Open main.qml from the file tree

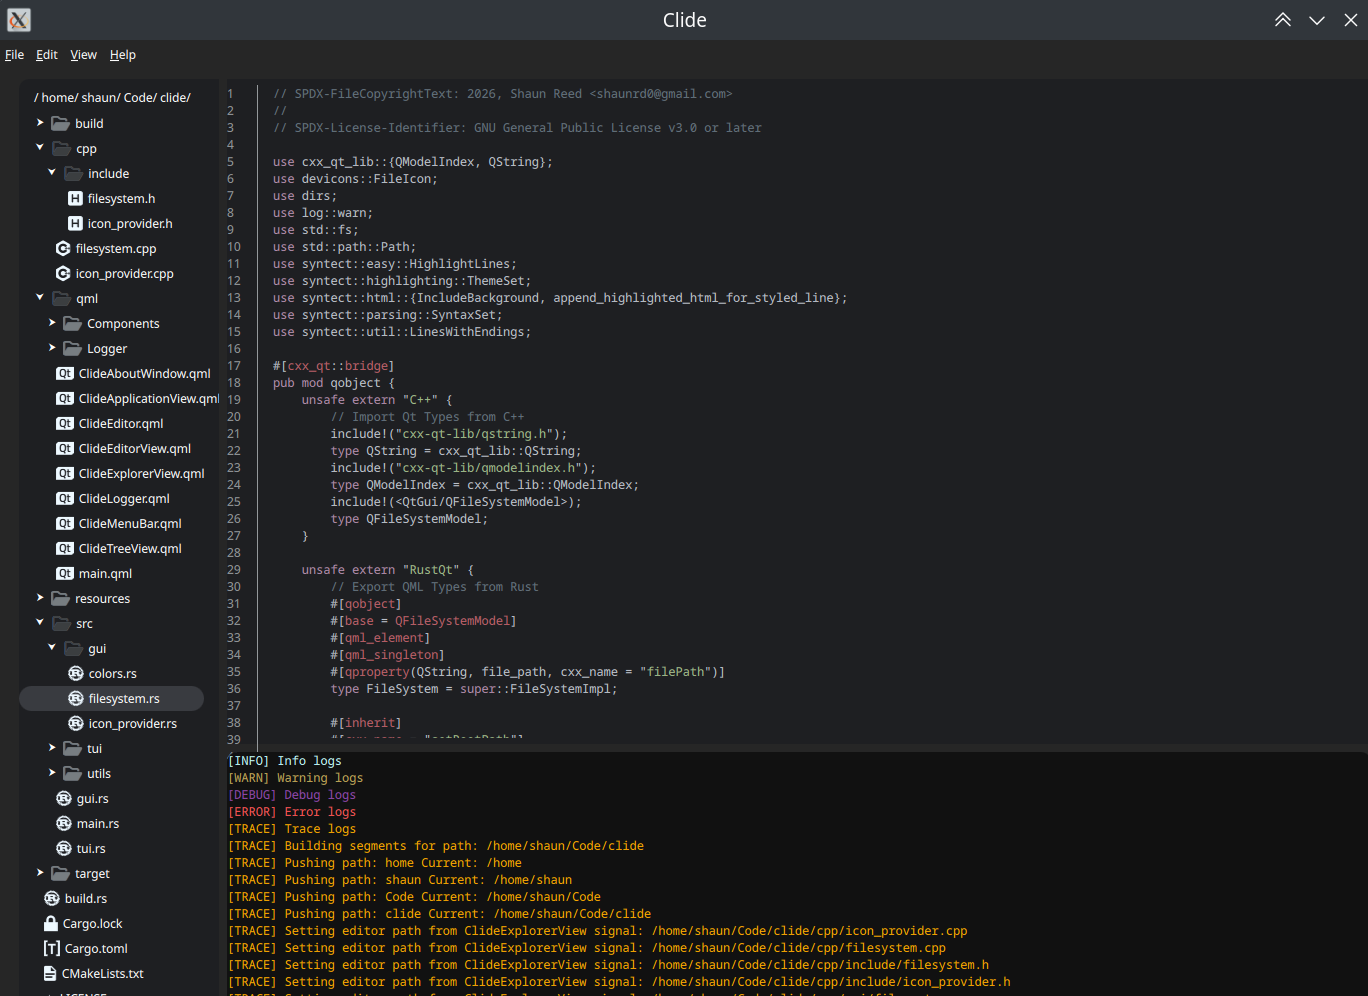[105, 574]
